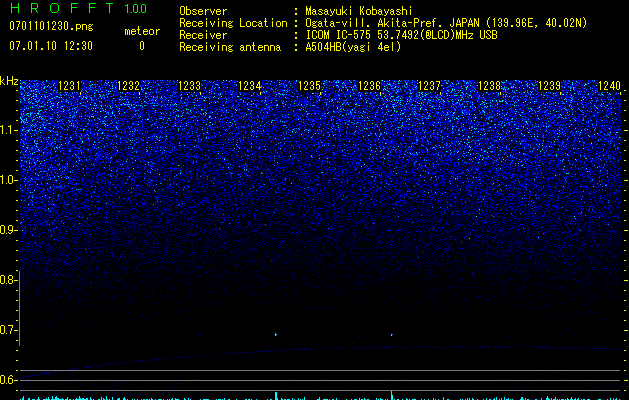
Task: Click the cyan echo blip near 1236
Action: click(x=392, y=335)
